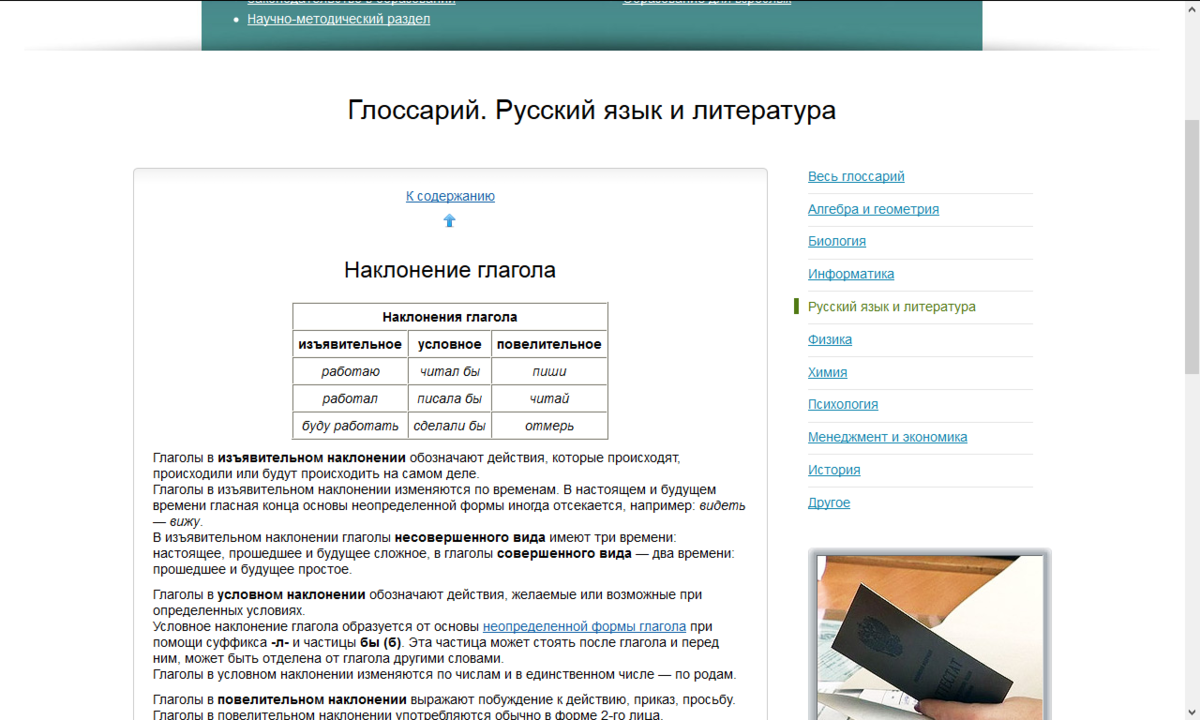Open Физика glossary section
The image size is (1200, 720).
pos(830,339)
